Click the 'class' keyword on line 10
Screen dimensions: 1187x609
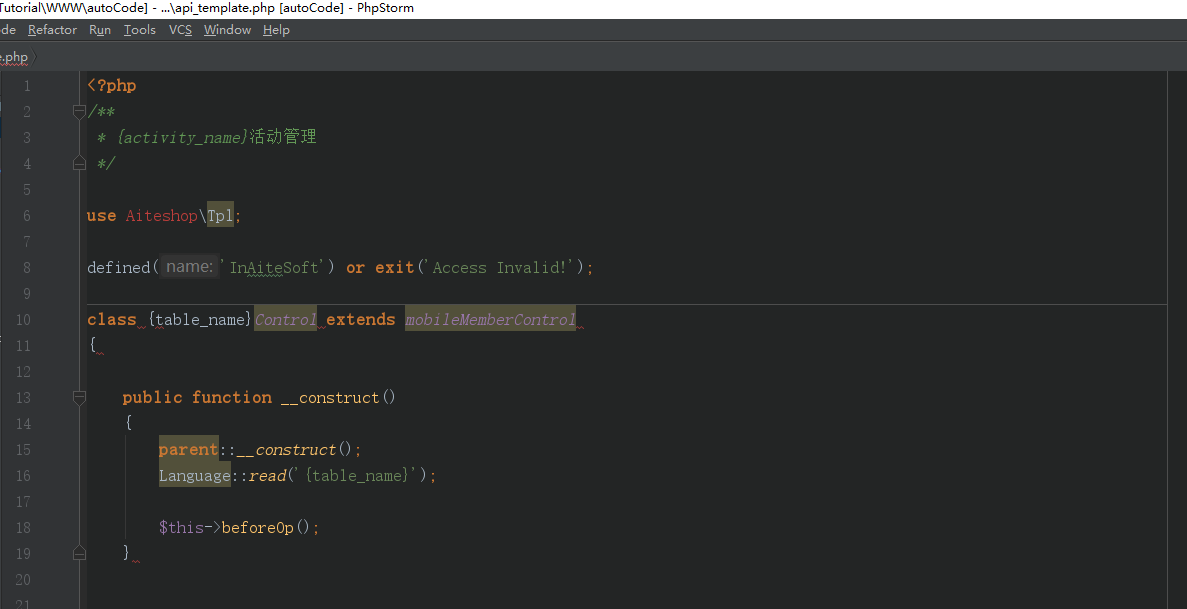click(x=111, y=320)
